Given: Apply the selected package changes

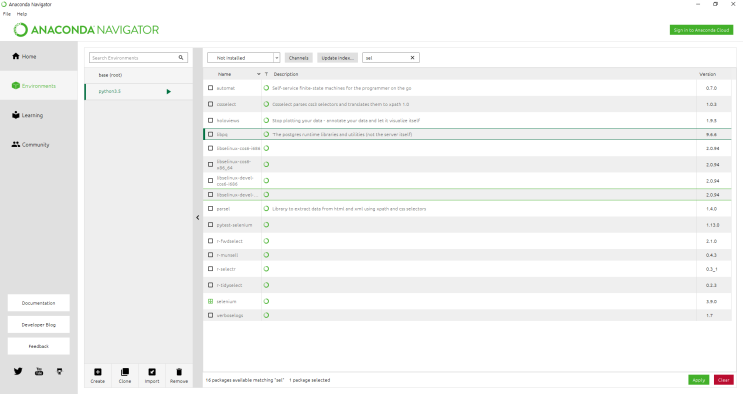Looking at the screenshot, I should point(699,380).
